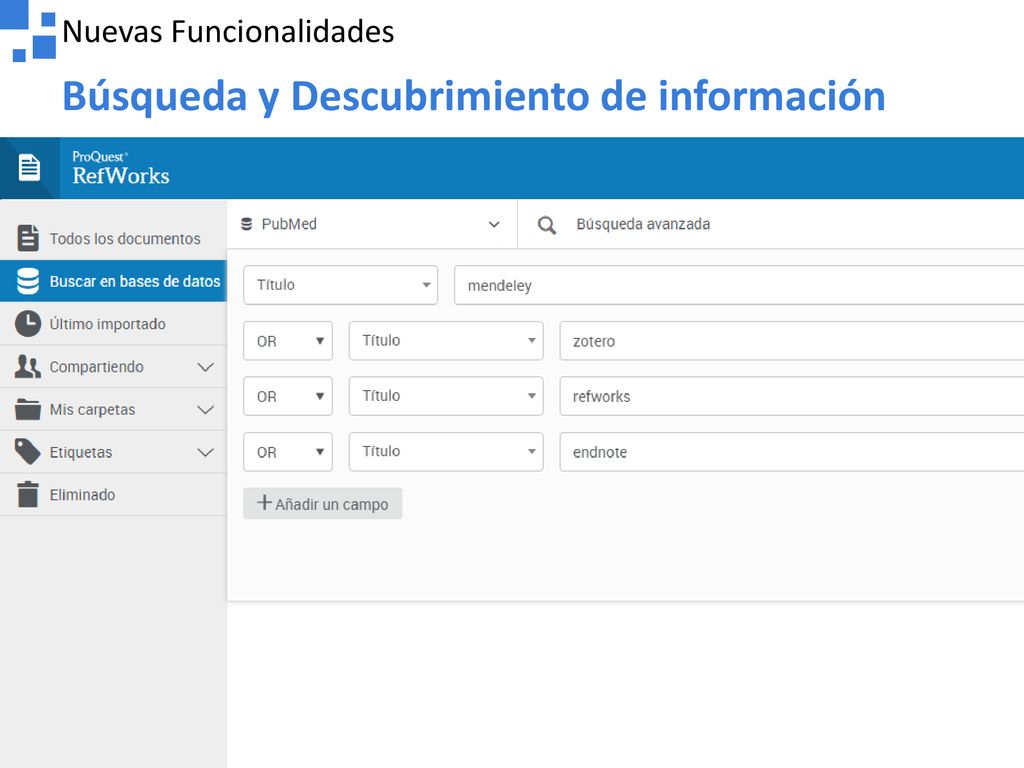Click the Búsqueda y Descubrimiento de información heading
This screenshot has width=1024, height=768.
click(x=473, y=96)
